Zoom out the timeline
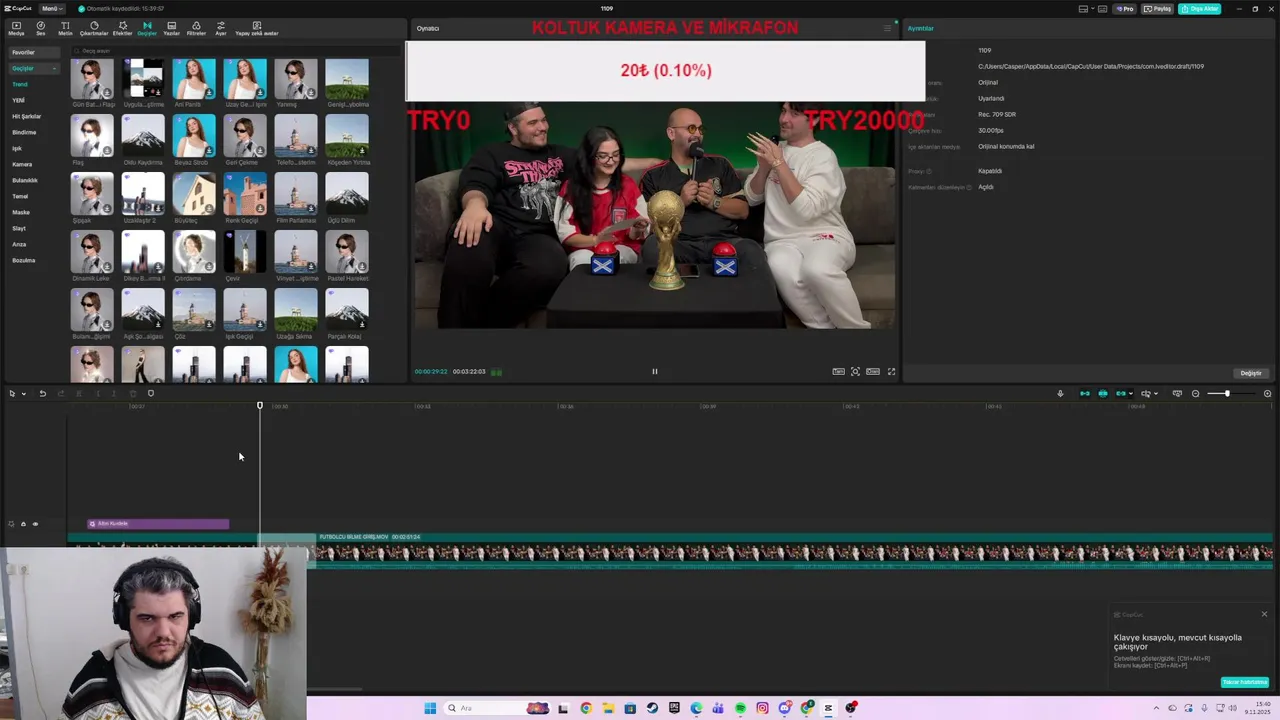This screenshot has width=1280, height=720. (x=1195, y=393)
